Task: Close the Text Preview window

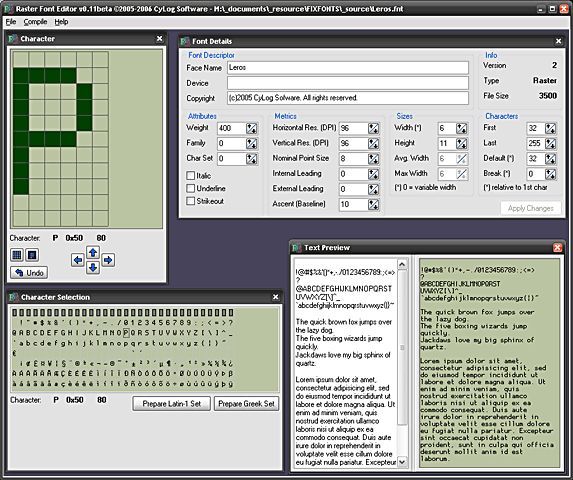Action: tap(558, 248)
